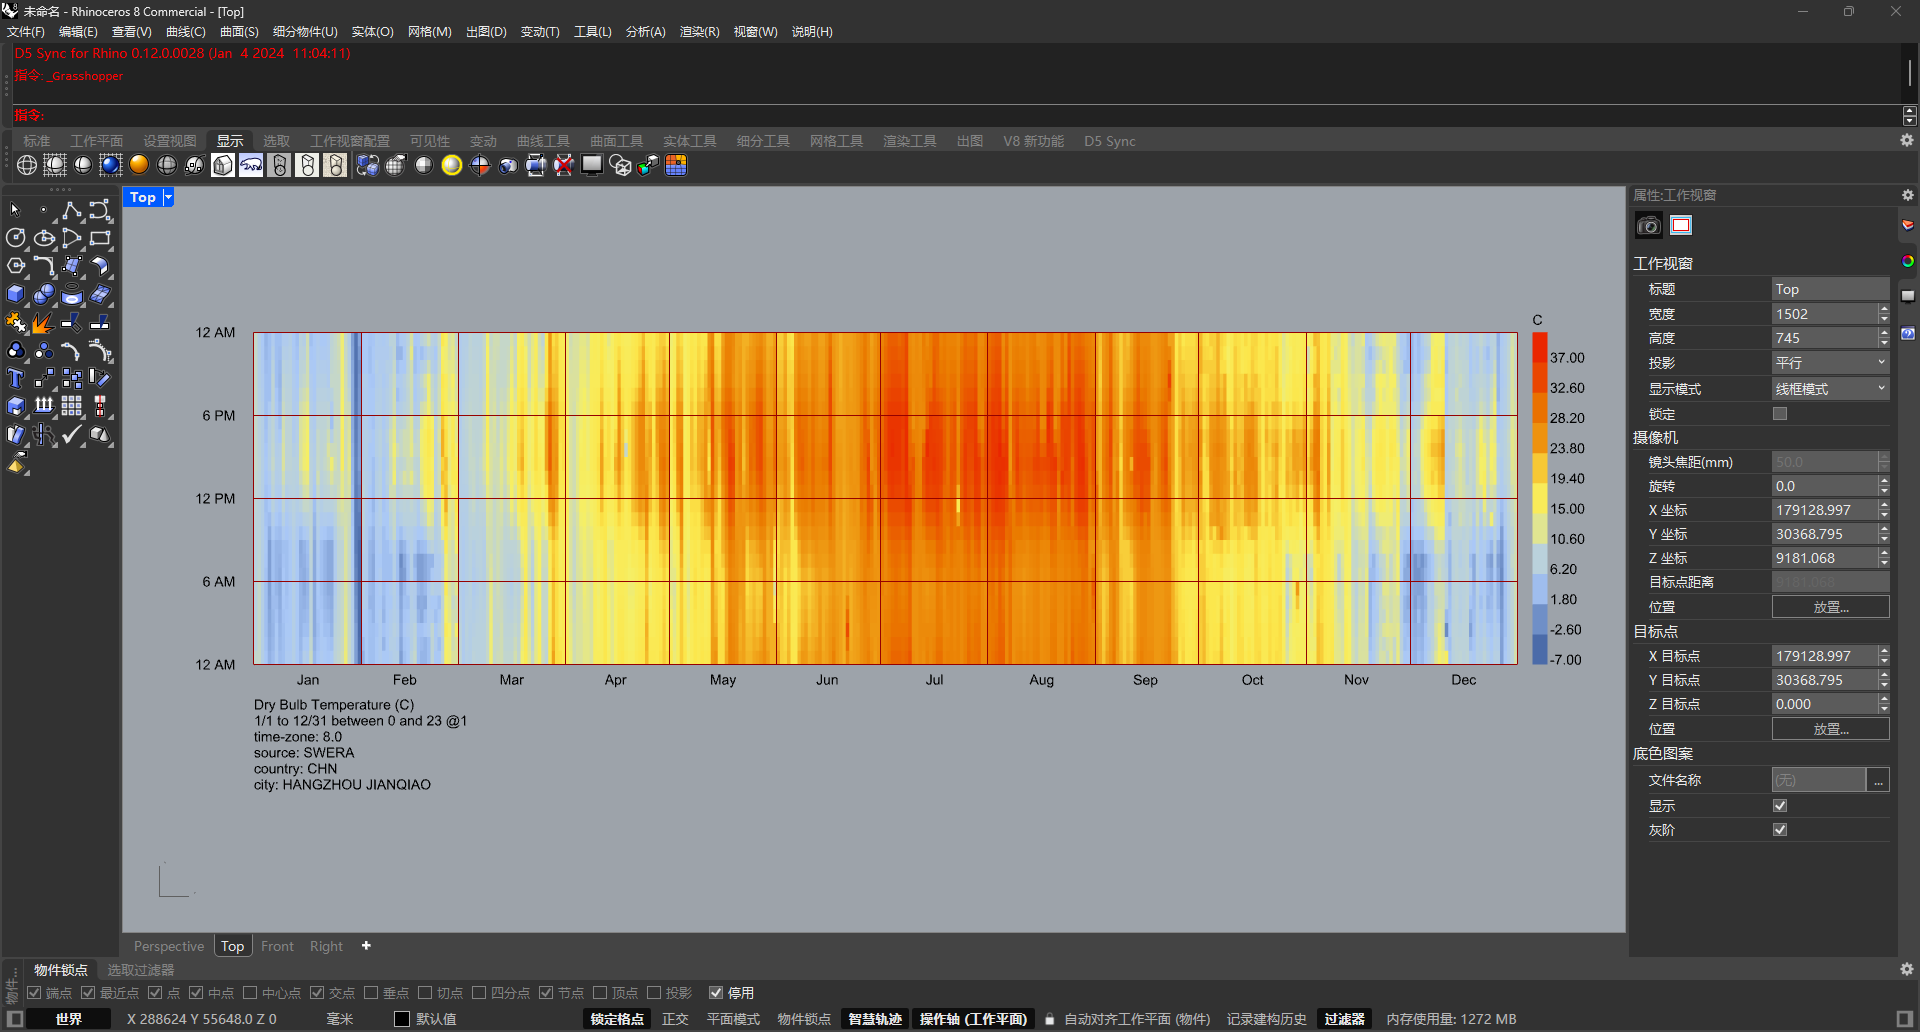Select the rectangular Array tool
This screenshot has height=1032, width=1920.
[x=72, y=406]
